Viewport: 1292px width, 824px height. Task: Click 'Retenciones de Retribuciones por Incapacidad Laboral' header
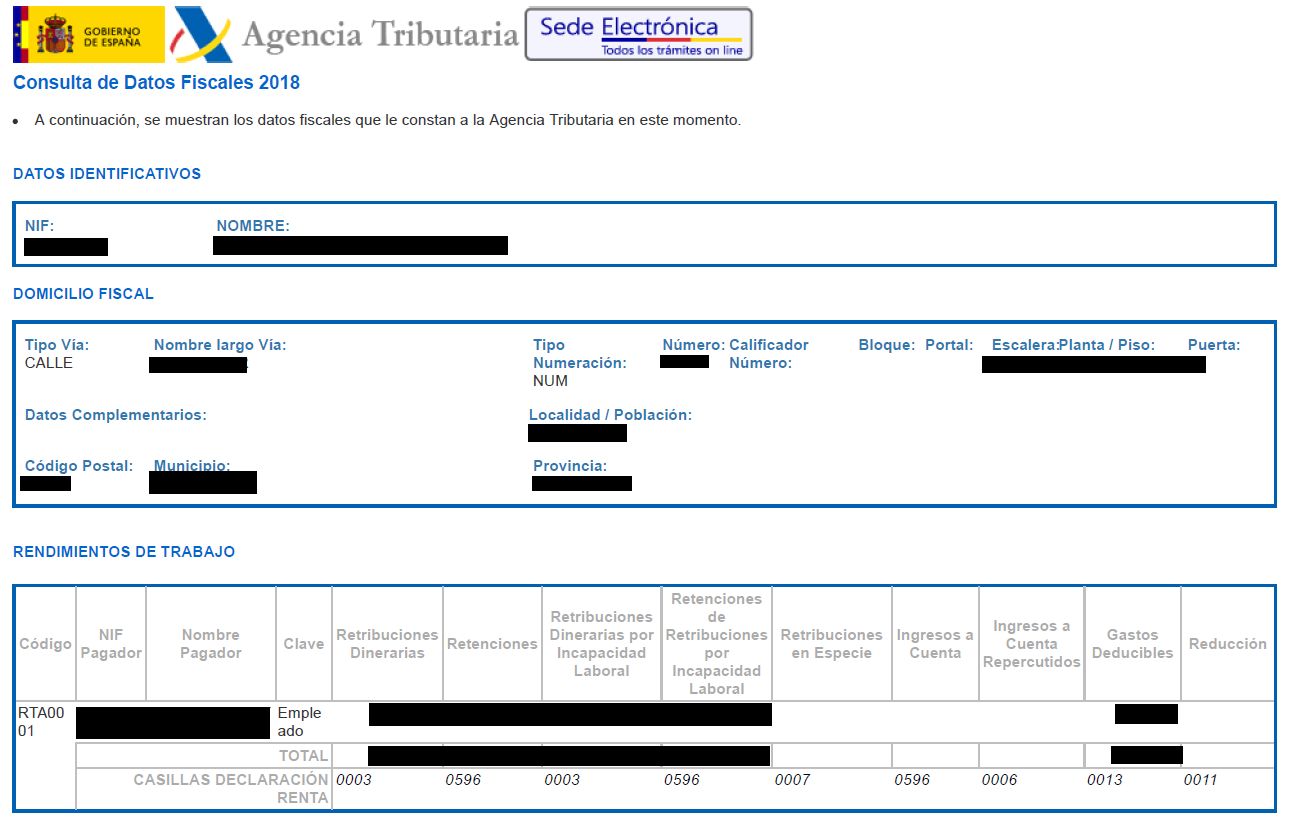point(717,644)
